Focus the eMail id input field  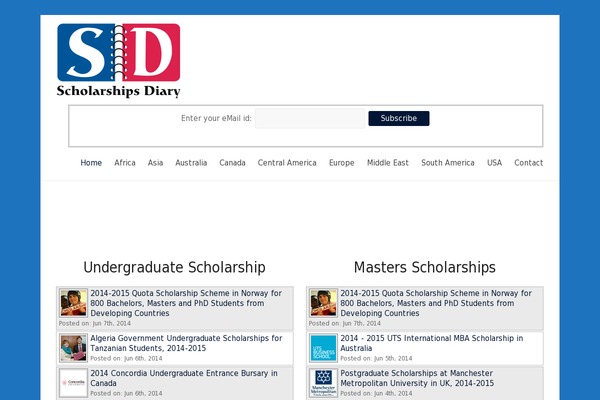310,118
